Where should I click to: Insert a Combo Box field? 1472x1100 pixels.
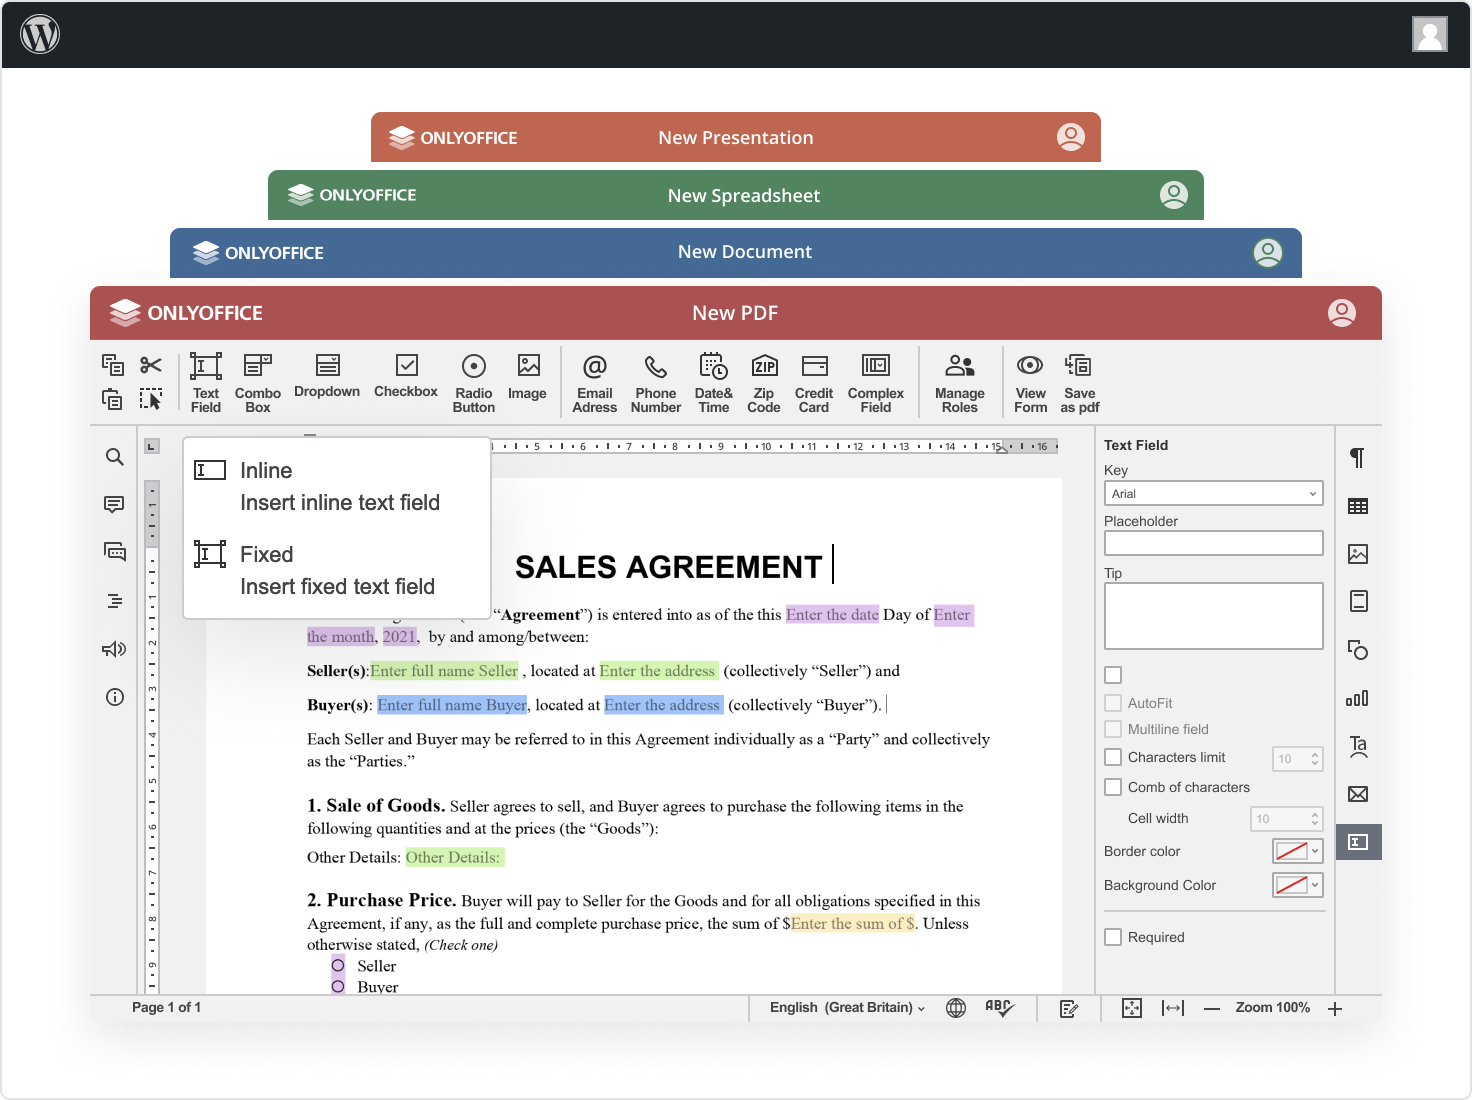coord(258,382)
